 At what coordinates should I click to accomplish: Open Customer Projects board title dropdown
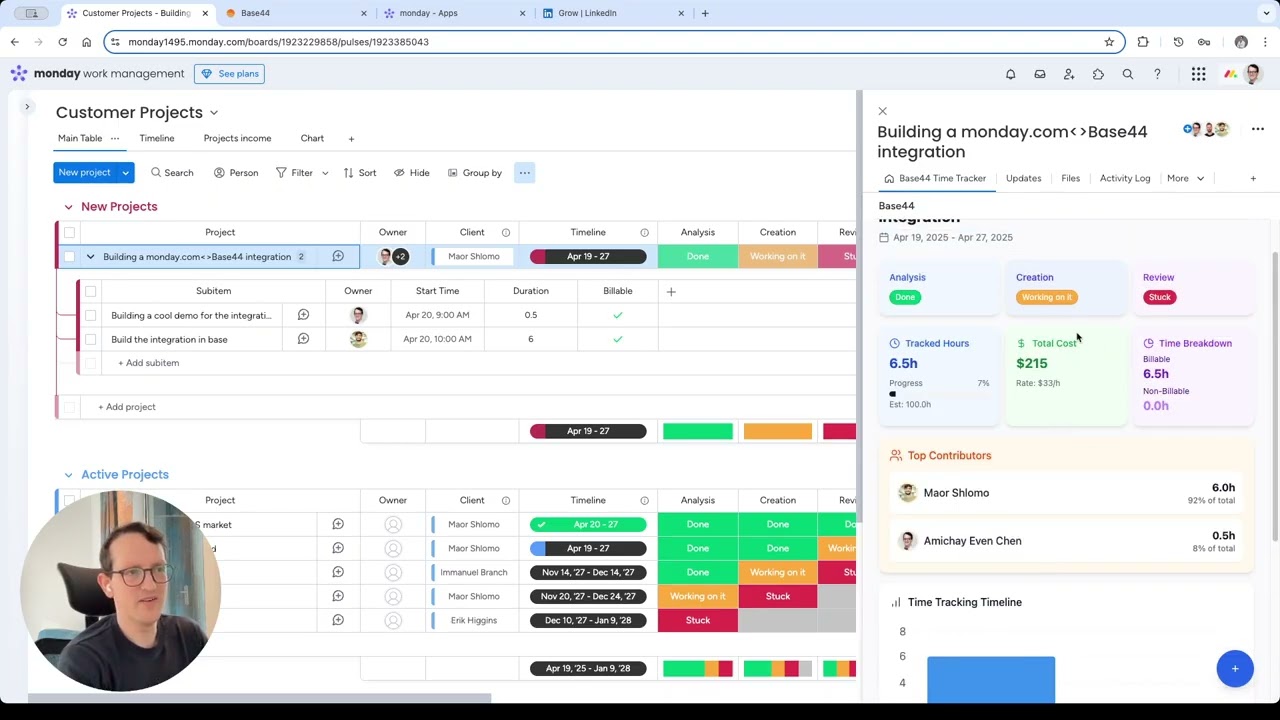pos(214,113)
